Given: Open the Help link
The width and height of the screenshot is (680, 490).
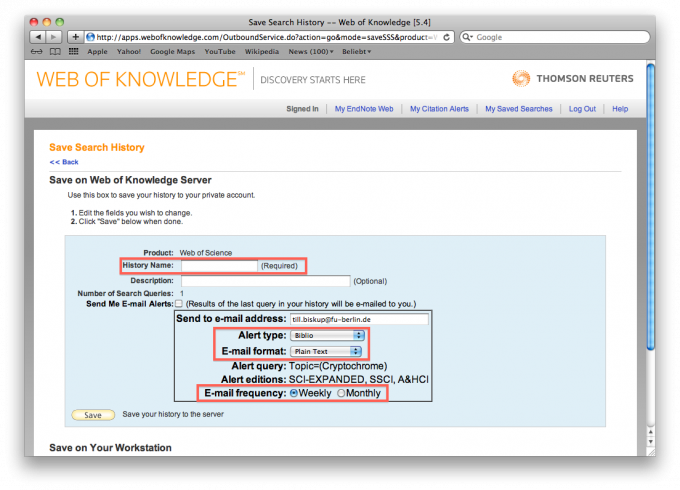Looking at the screenshot, I should click(620, 109).
